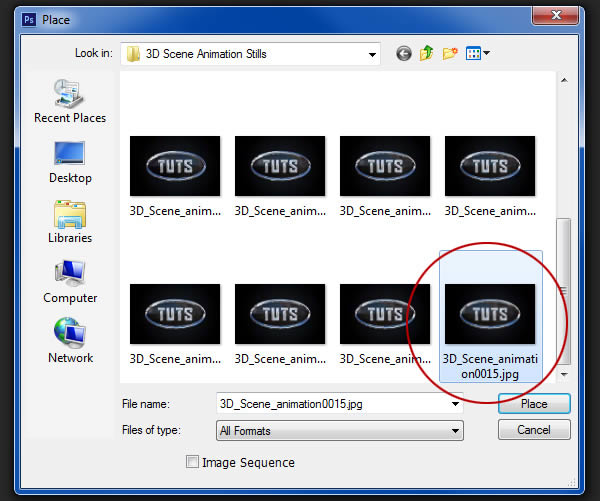Viewport: 600px width, 501px height.
Task: Close the Place dialog
Action: [x=556, y=15]
